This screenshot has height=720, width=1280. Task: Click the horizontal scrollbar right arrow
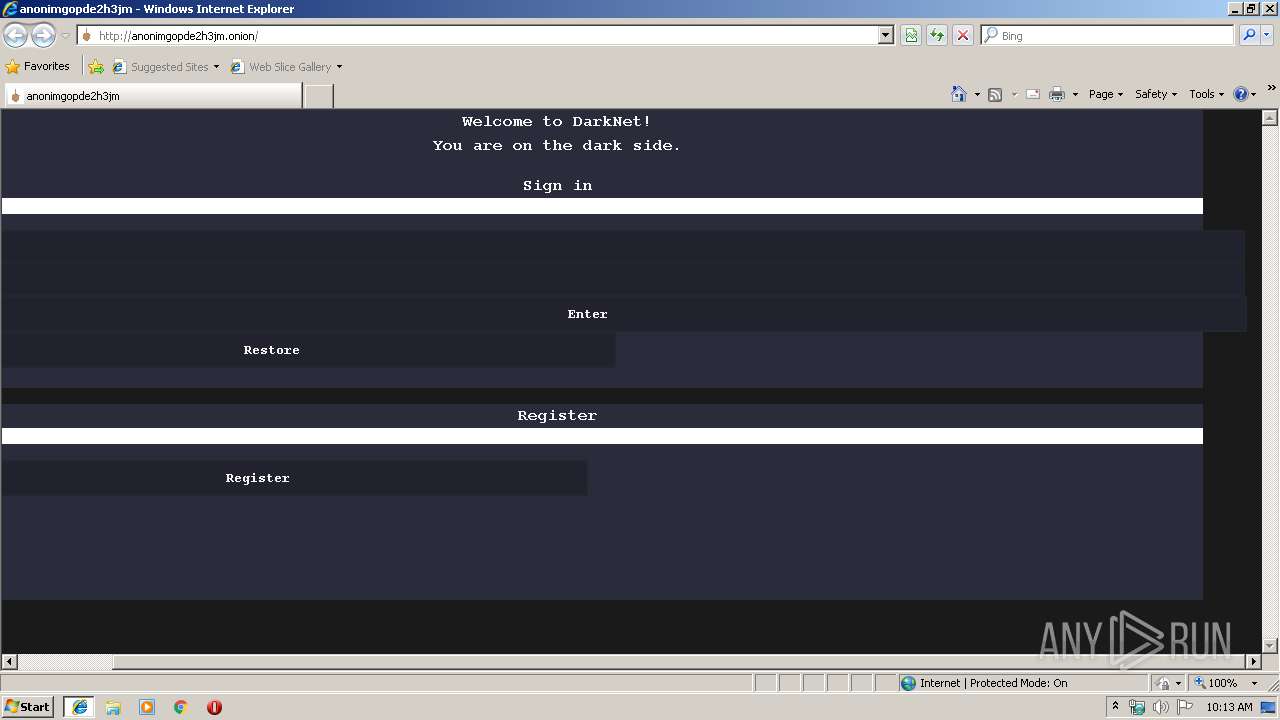pyautogui.click(x=1254, y=661)
